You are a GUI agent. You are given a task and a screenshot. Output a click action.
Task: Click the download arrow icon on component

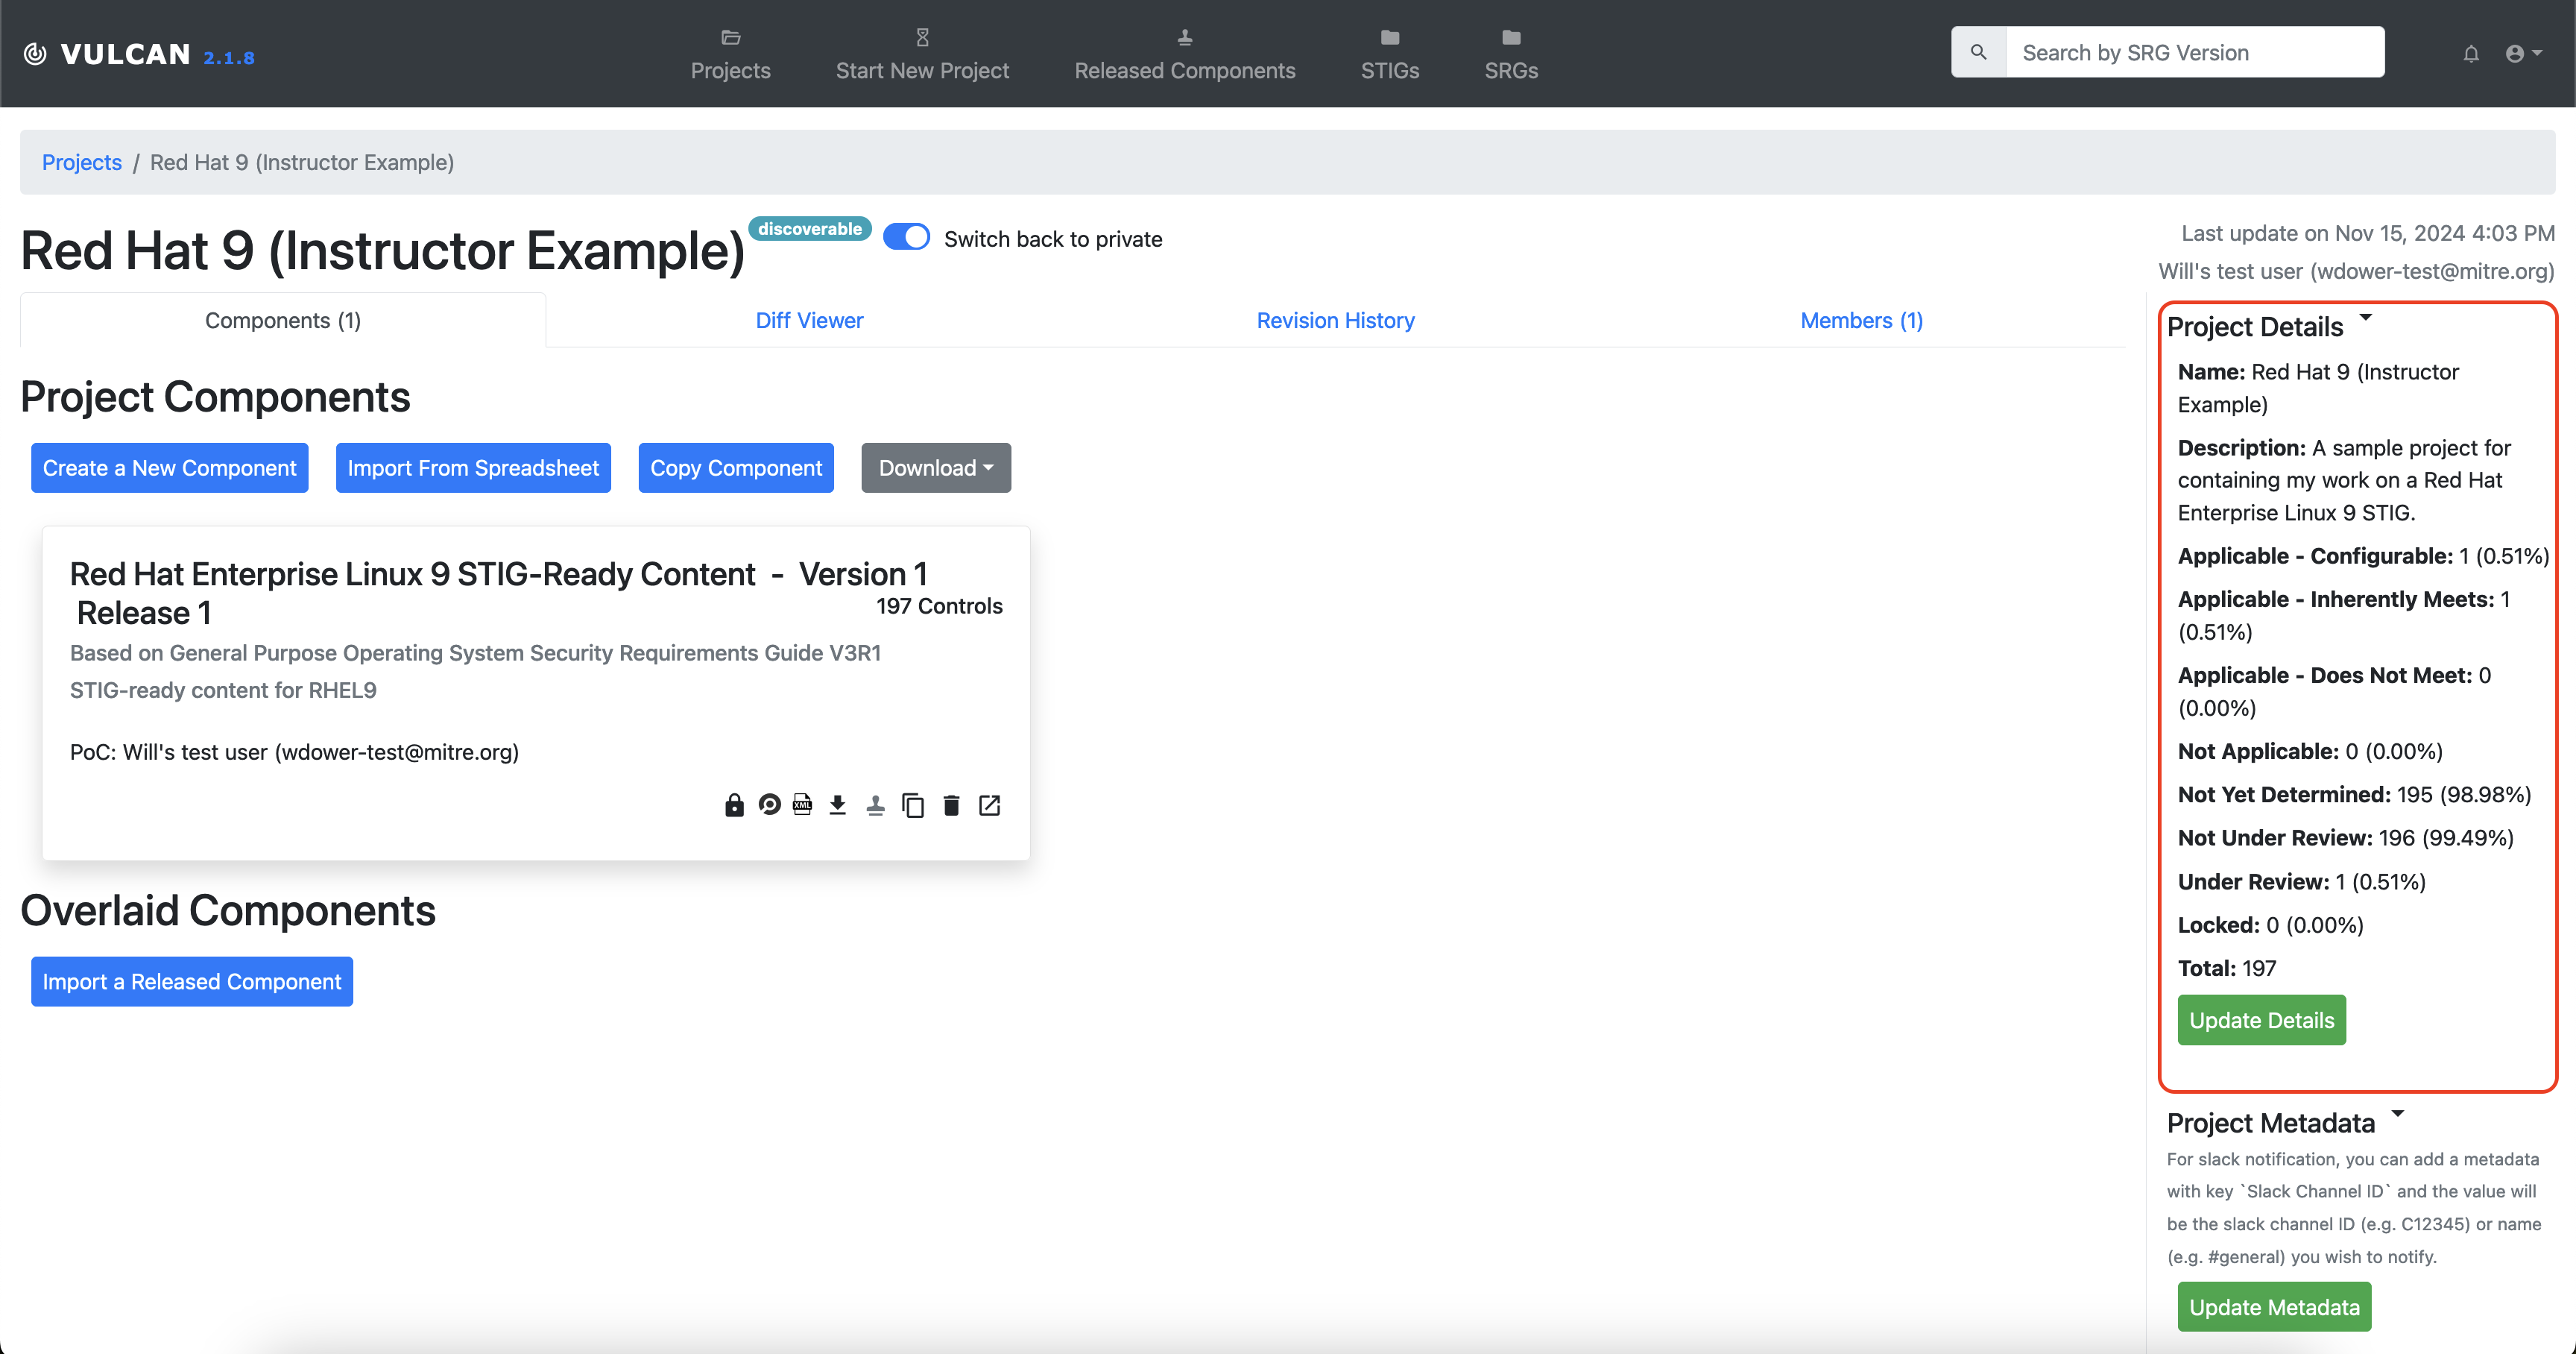(838, 805)
